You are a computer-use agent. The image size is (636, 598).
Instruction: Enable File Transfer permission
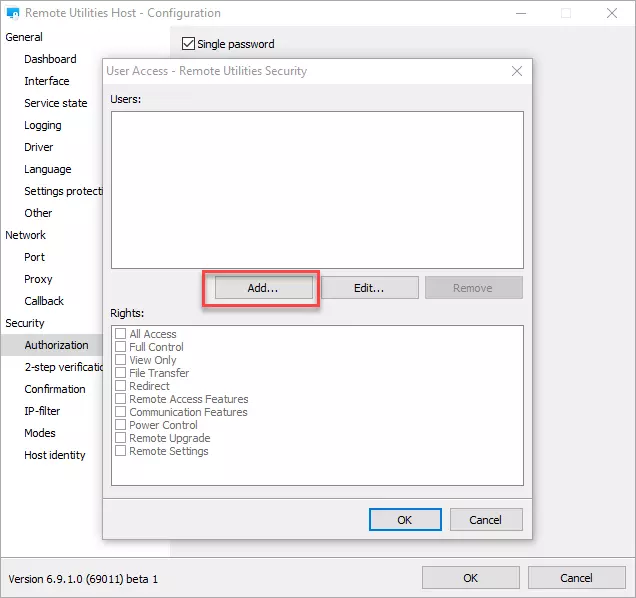pos(121,373)
